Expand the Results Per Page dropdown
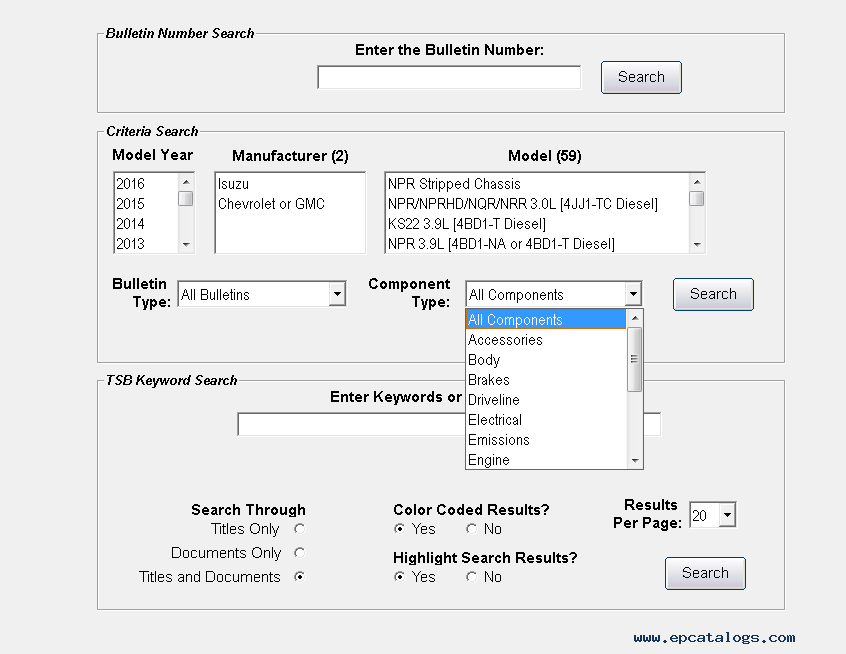This screenshot has height=654, width=846. [727, 516]
